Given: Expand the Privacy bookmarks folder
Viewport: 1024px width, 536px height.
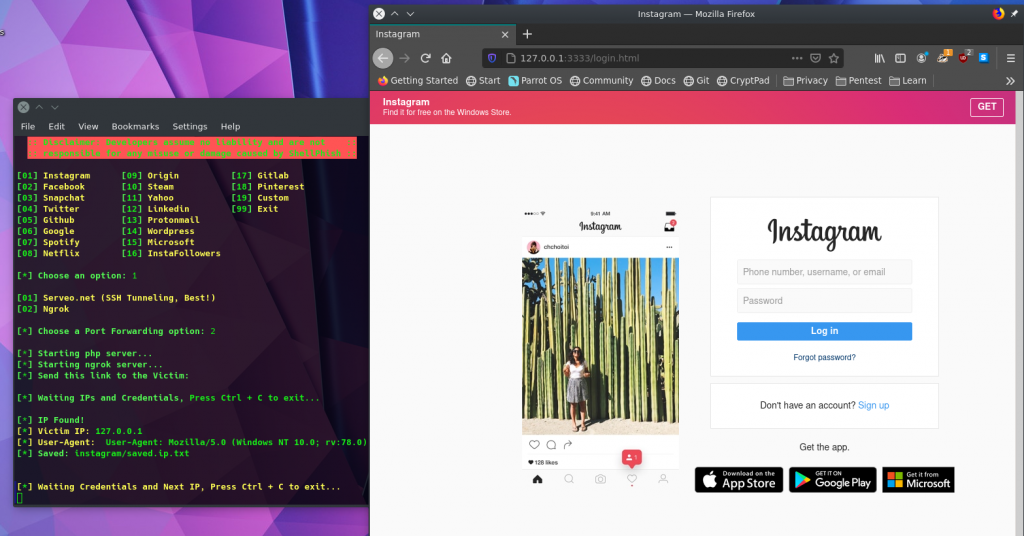Looking at the screenshot, I should pos(805,80).
